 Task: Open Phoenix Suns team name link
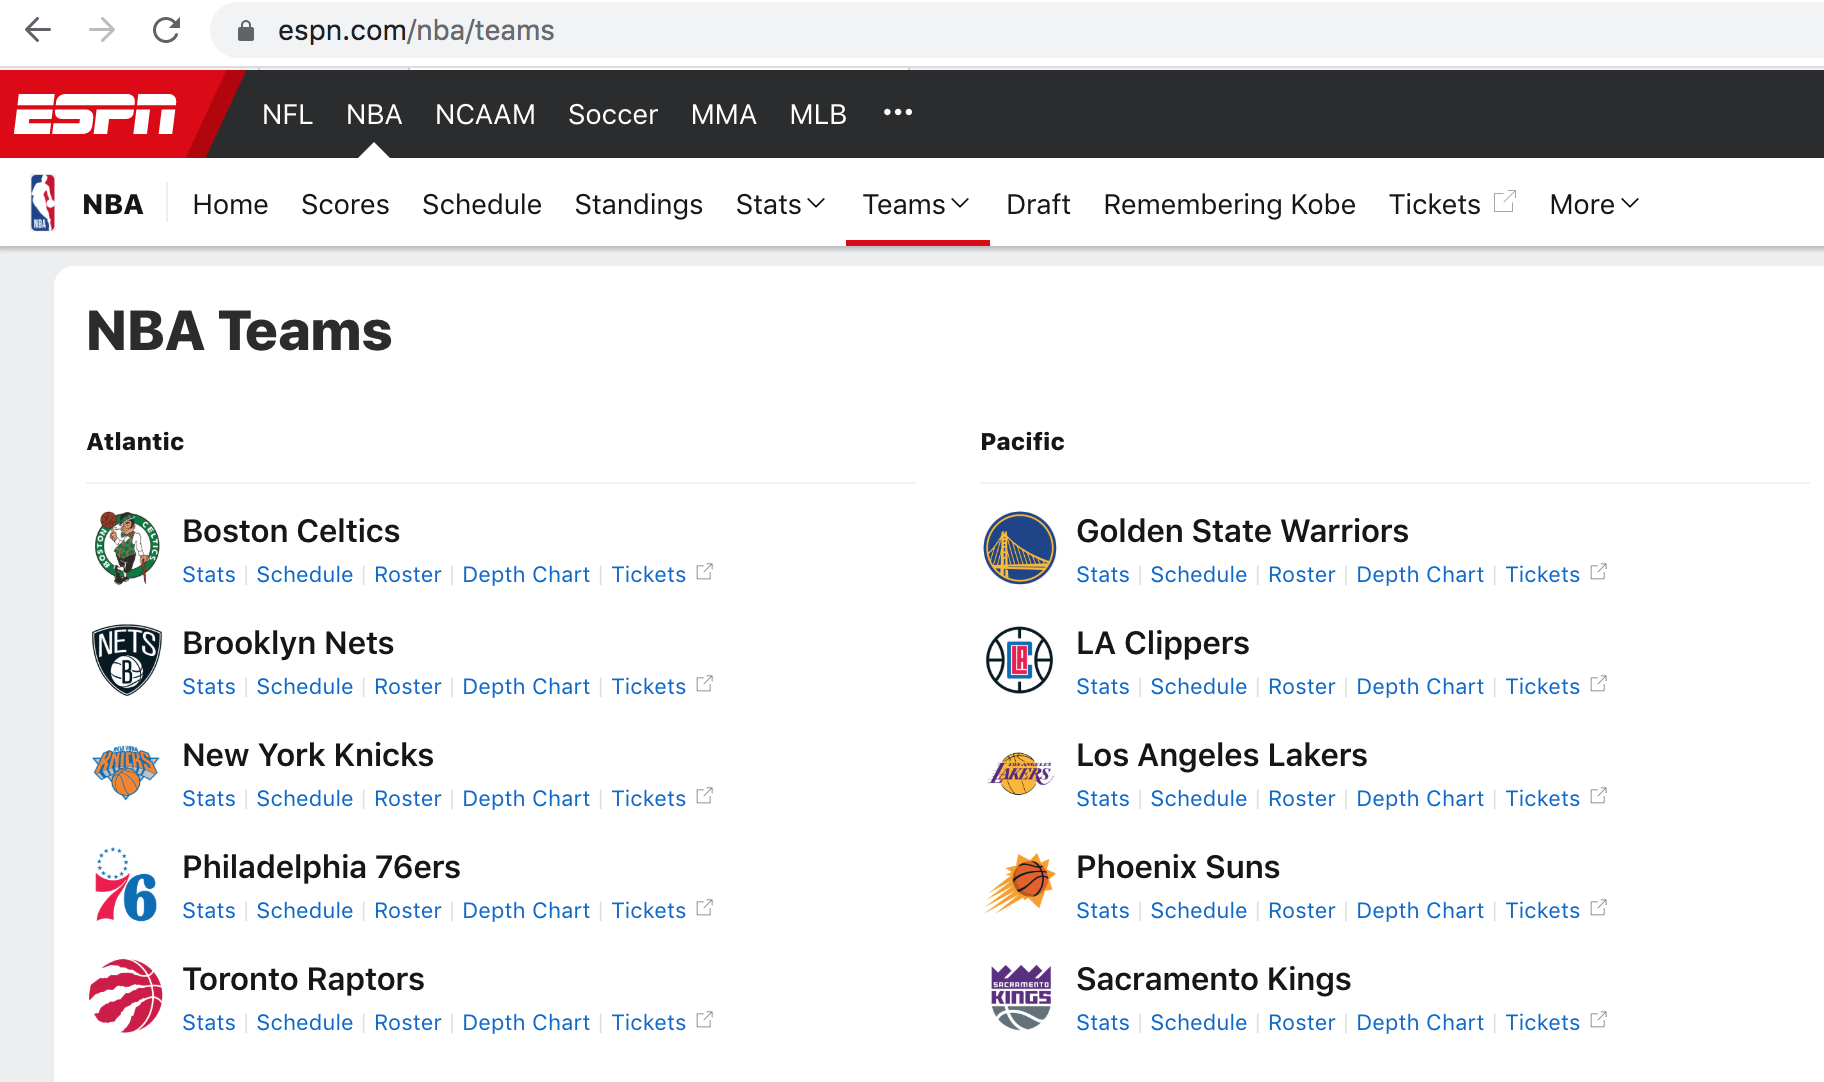pos(1178,867)
